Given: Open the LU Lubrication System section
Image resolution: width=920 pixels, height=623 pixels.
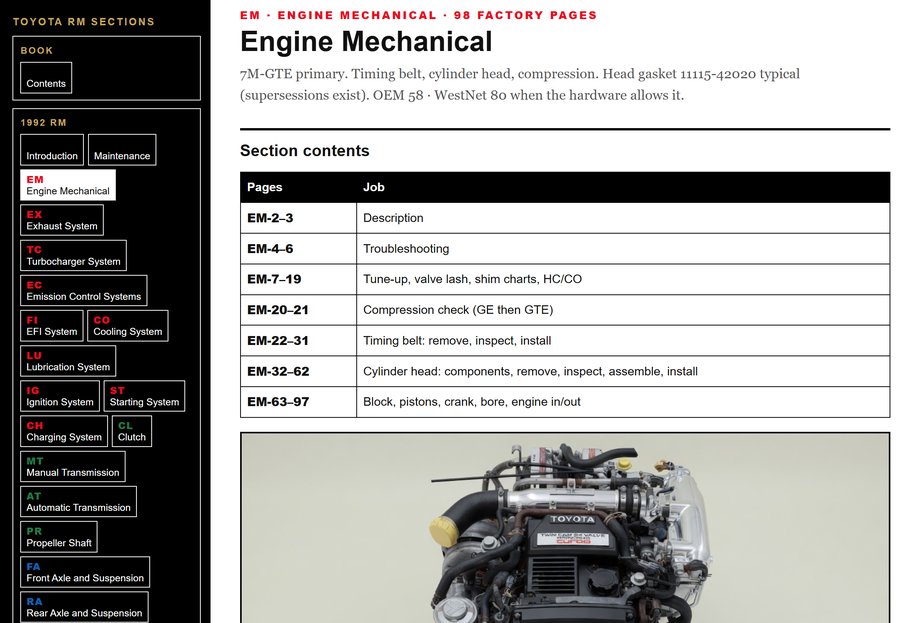Looking at the screenshot, I should click(68, 361).
